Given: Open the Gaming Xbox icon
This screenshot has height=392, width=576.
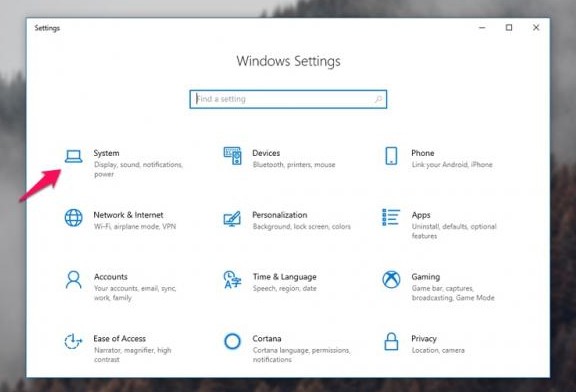Looking at the screenshot, I should pos(391,280).
